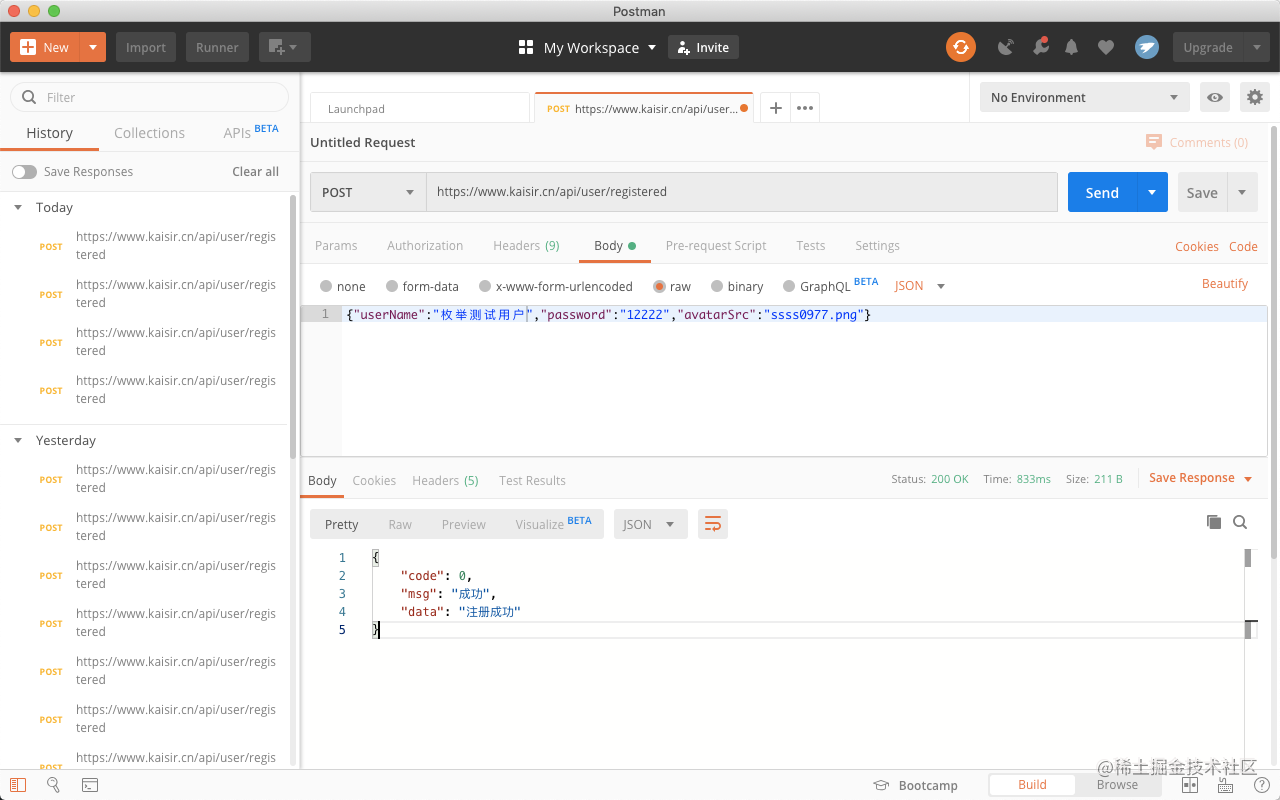1280x800 pixels.
Task: Open the request body JSON type dropdown
Action: tap(920, 286)
